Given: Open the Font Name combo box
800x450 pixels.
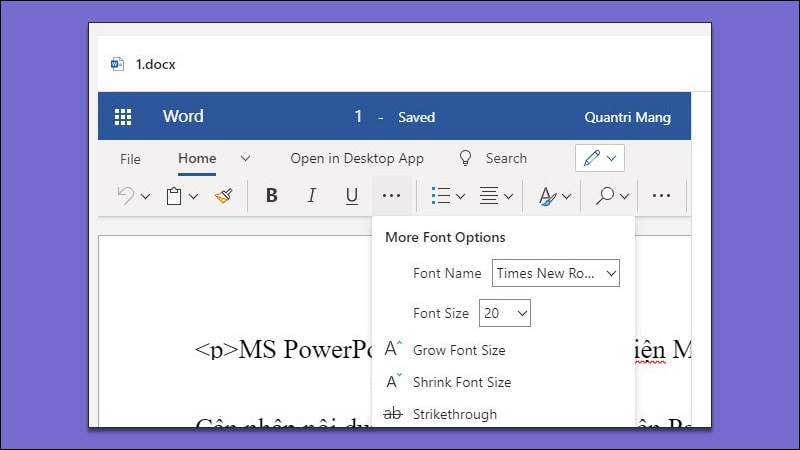Looking at the screenshot, I should (556, 273).
